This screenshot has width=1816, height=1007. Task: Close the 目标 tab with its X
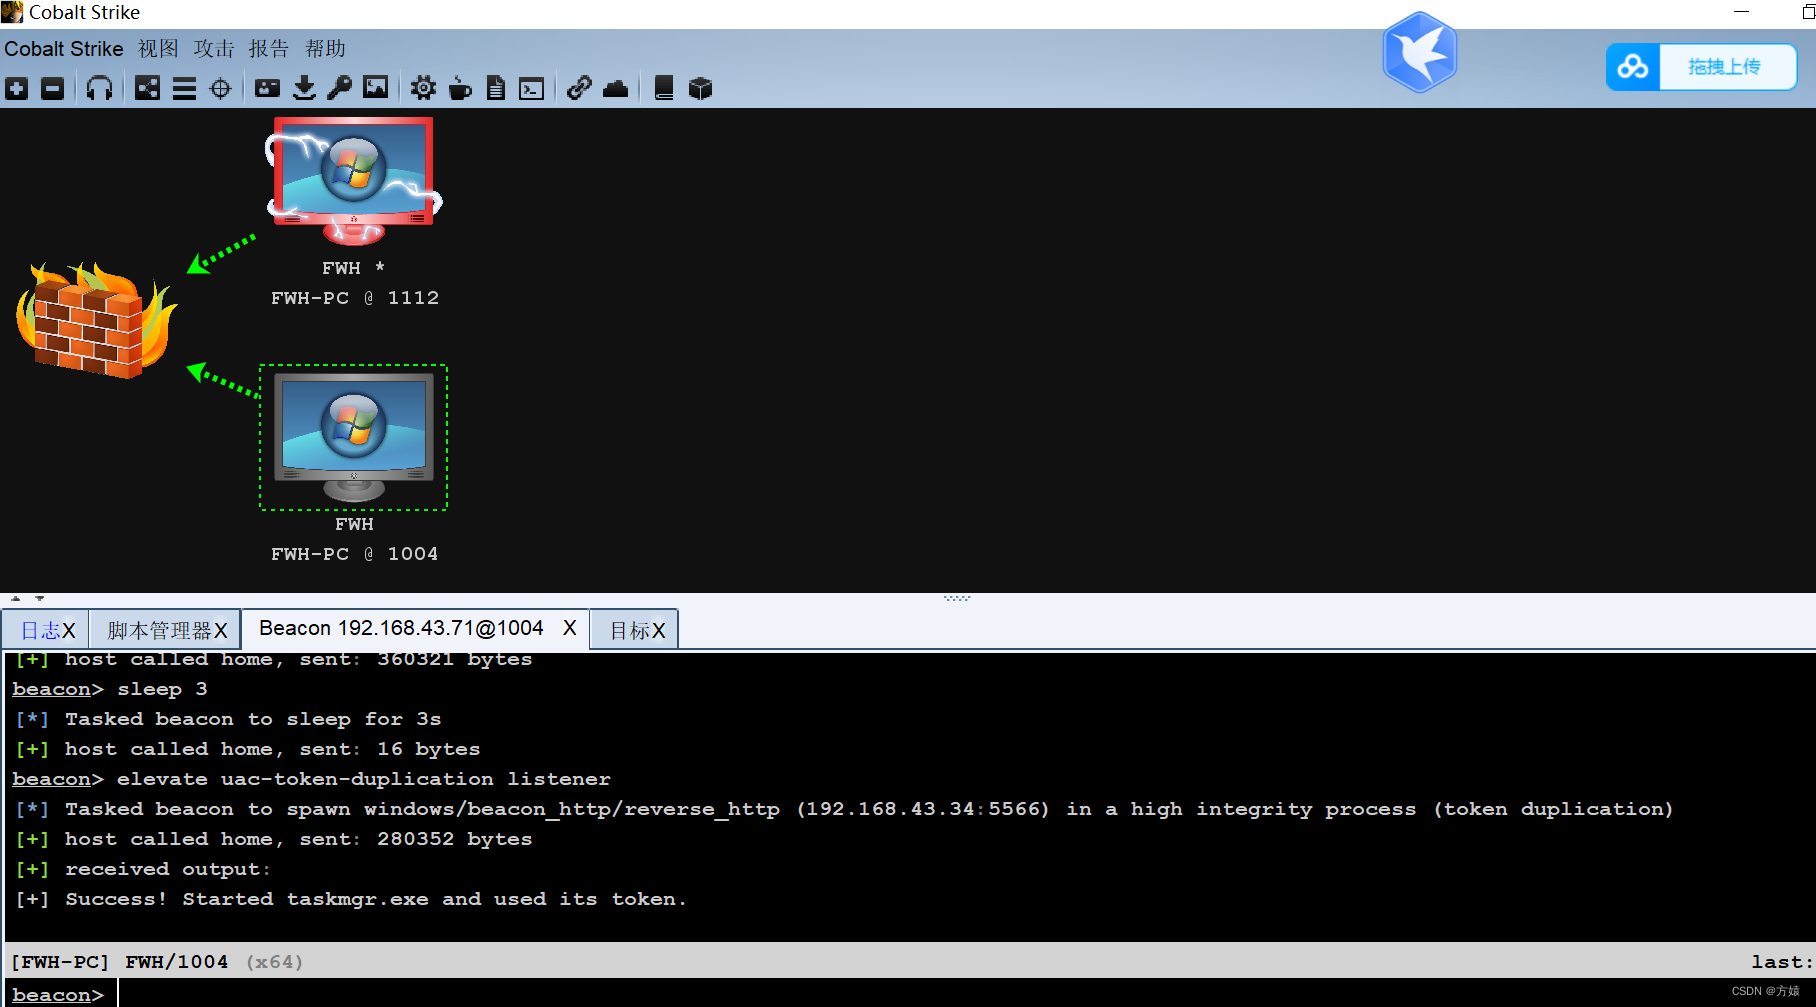point(659,631)
